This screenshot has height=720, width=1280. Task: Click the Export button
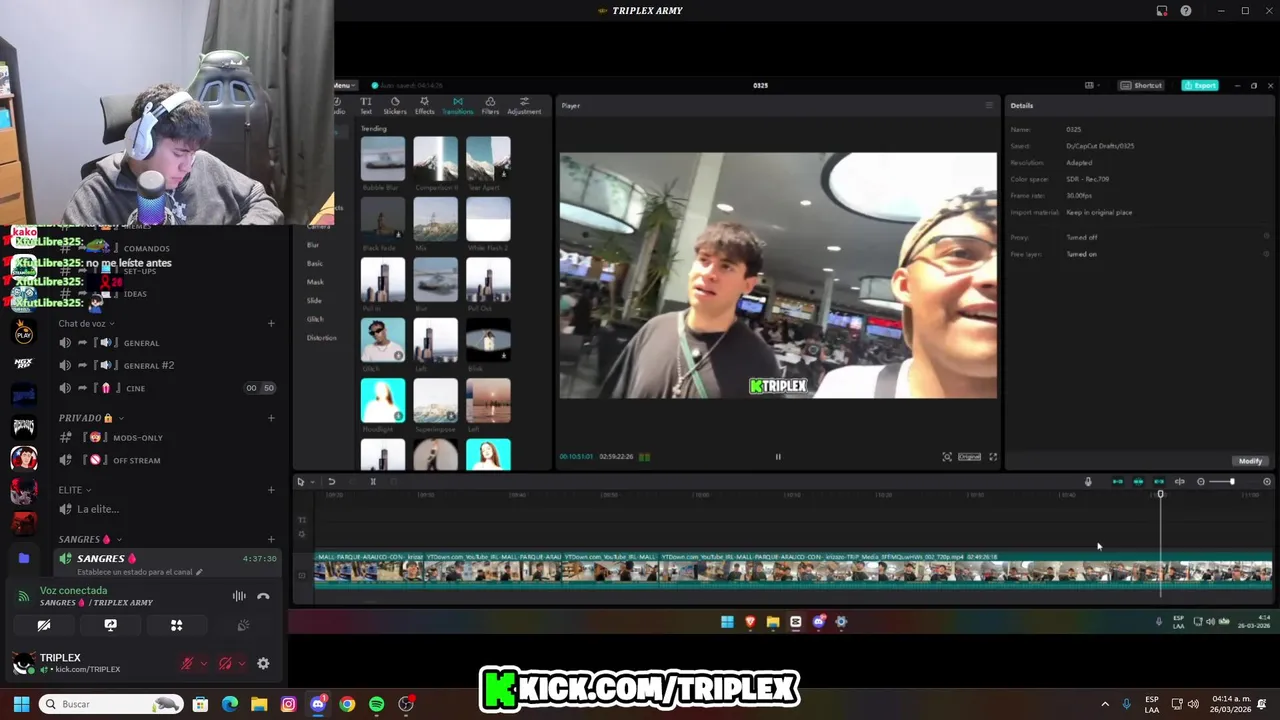click(x=1200, y=85)
